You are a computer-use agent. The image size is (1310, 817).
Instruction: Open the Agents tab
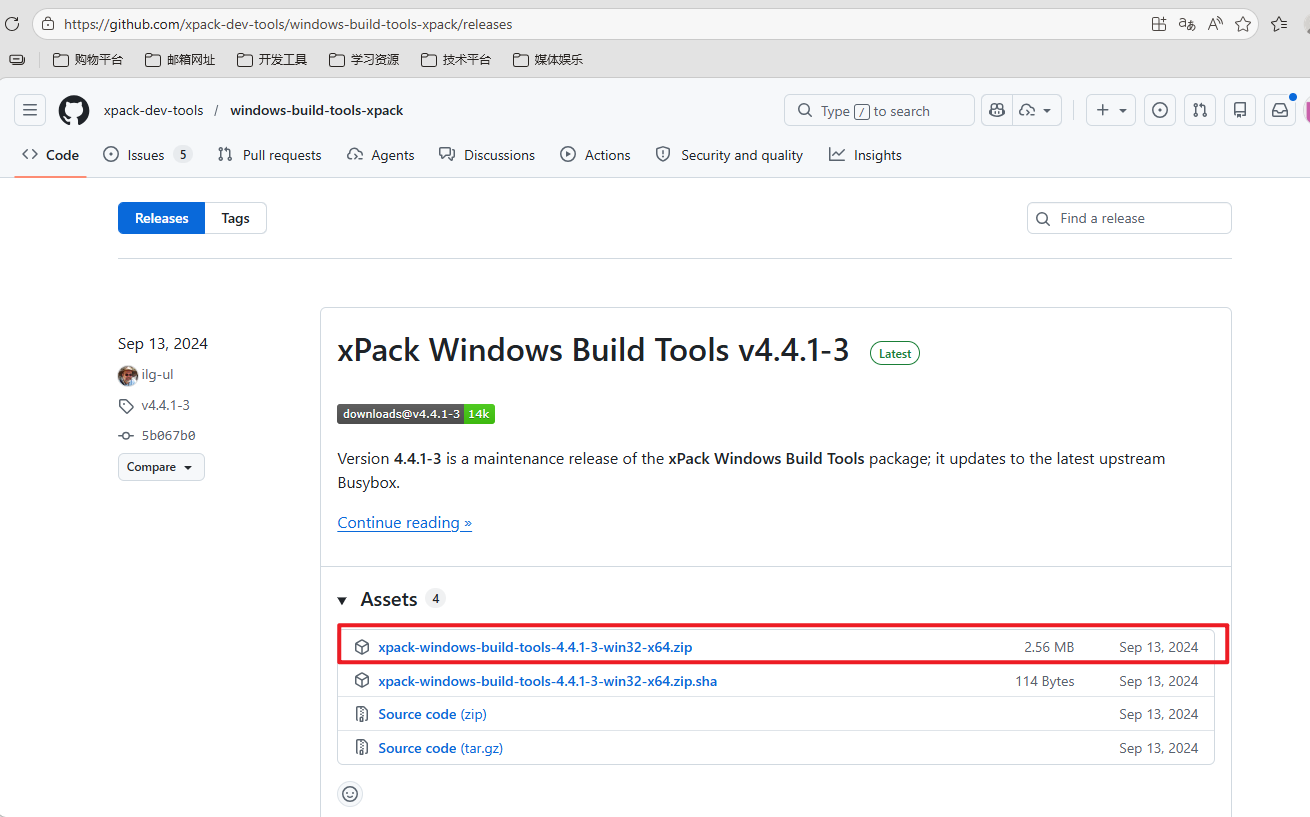[380, 155]
